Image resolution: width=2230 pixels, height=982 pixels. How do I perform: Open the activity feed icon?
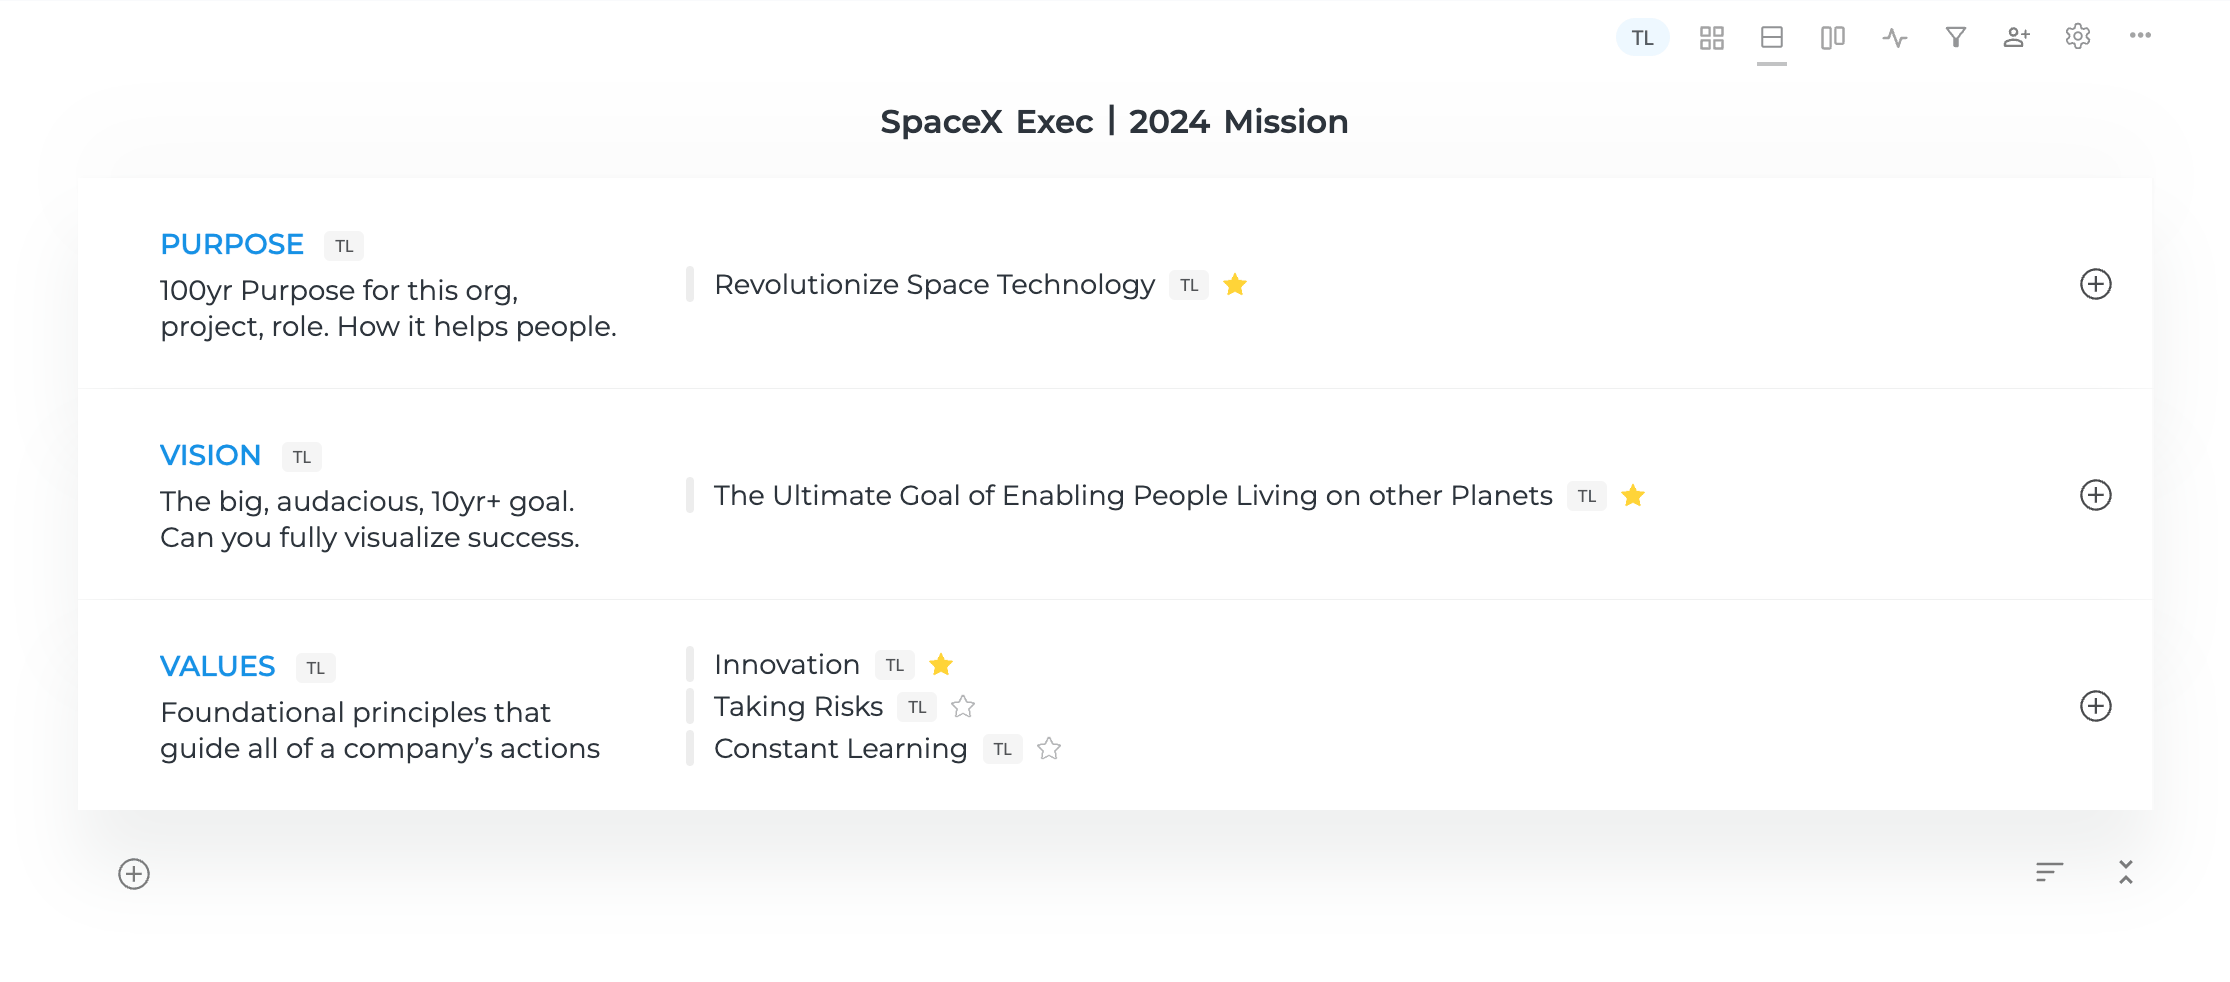(x=1894, y=37)
